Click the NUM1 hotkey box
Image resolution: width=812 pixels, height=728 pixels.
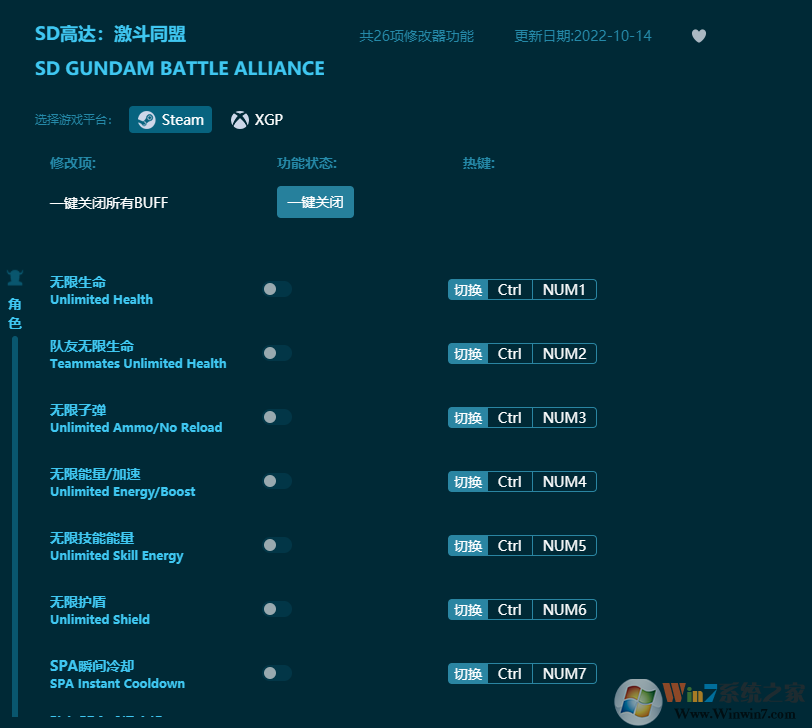pyautogui.click(x=564, y=289)
